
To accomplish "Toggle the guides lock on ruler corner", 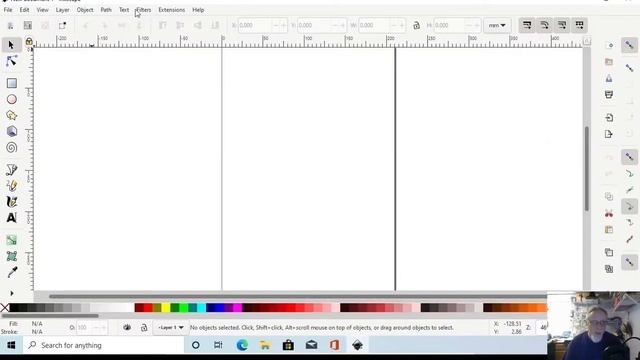I will [29, 41].
